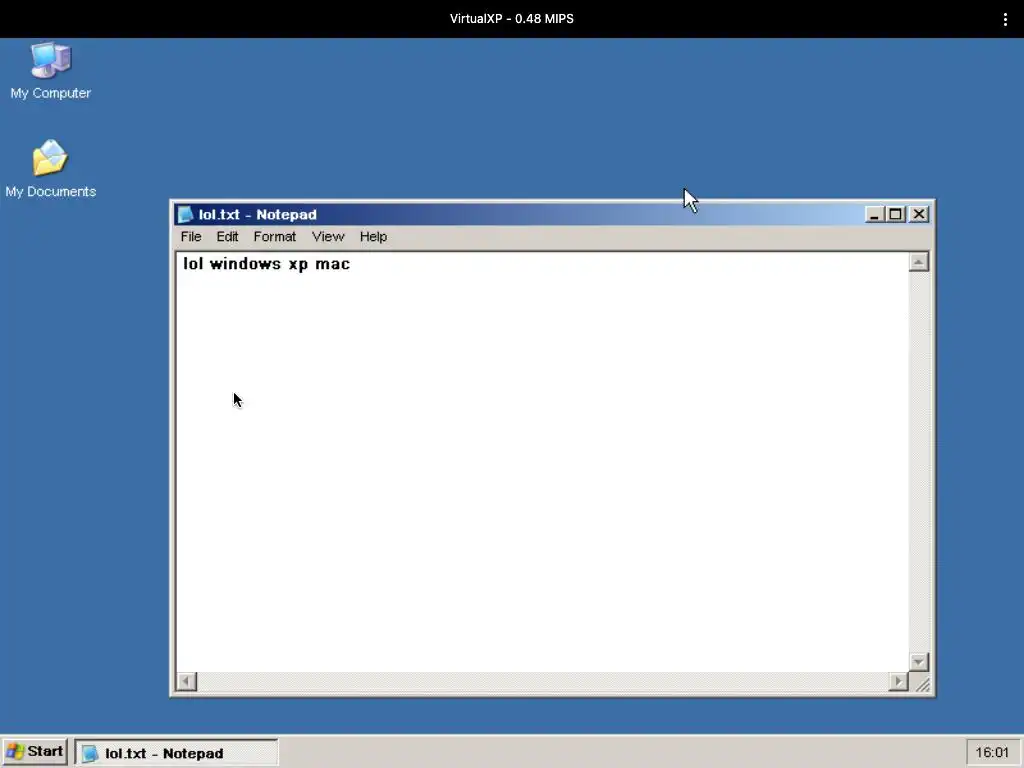This screenshot has height=768, width=1024.
Task: Click in text 'lol windows xp mac'
Action: 266,264
